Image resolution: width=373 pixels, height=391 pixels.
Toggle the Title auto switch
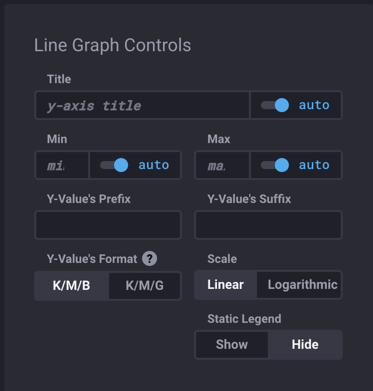pos(275,105)
